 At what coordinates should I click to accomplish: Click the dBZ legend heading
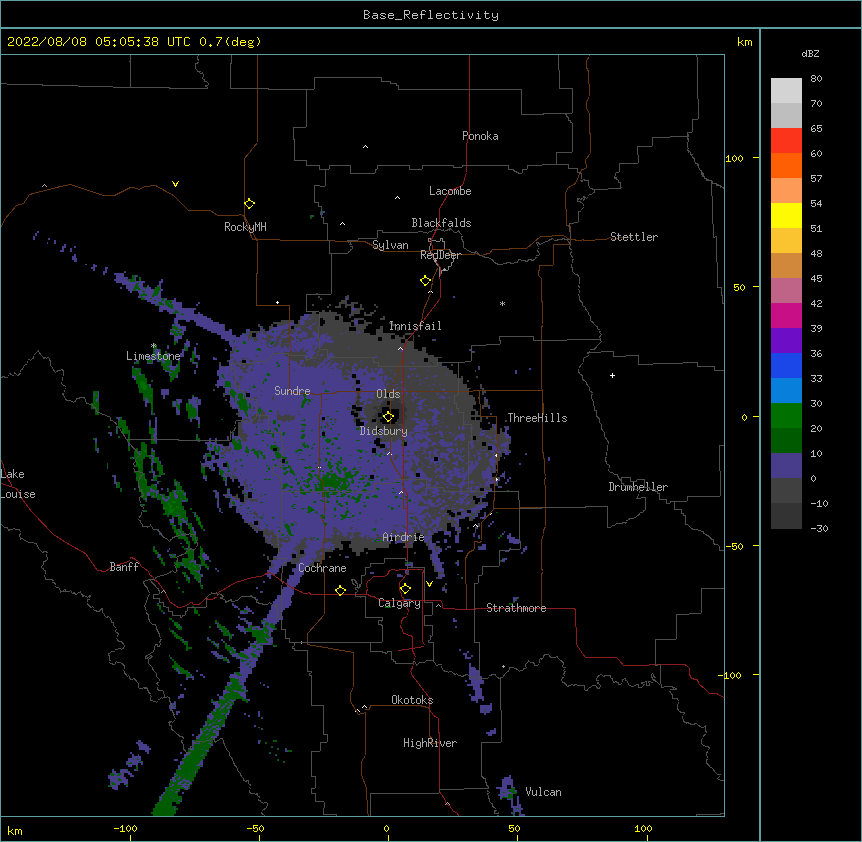point(810,53)
